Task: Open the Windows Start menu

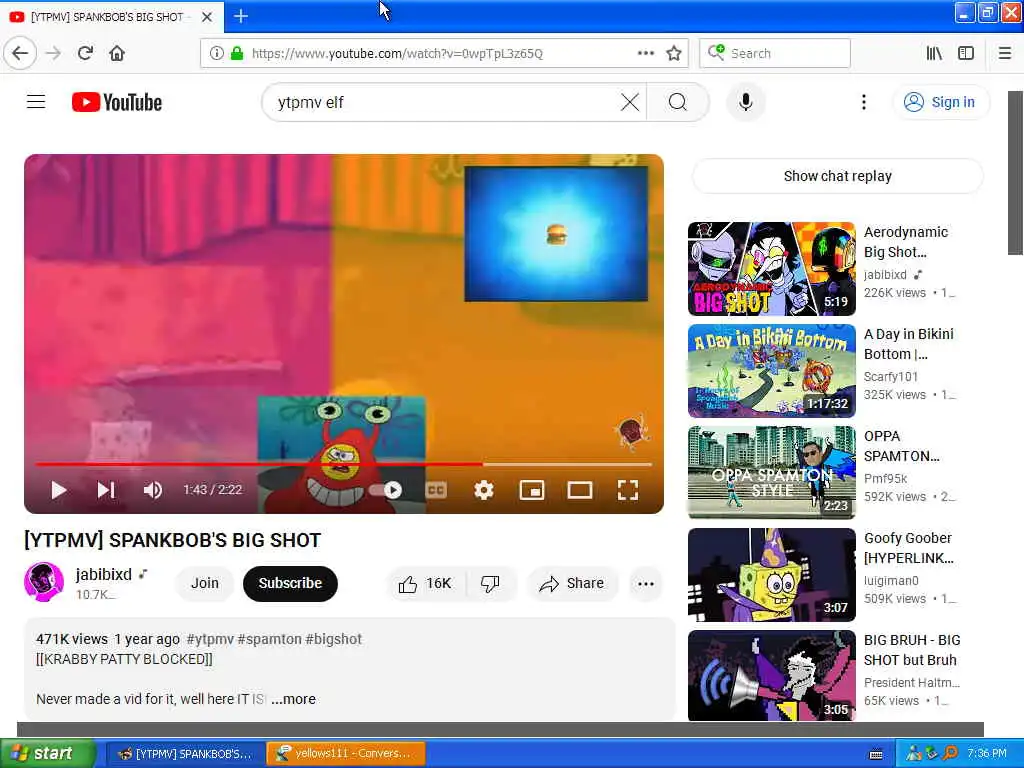Action: (47, 753)
